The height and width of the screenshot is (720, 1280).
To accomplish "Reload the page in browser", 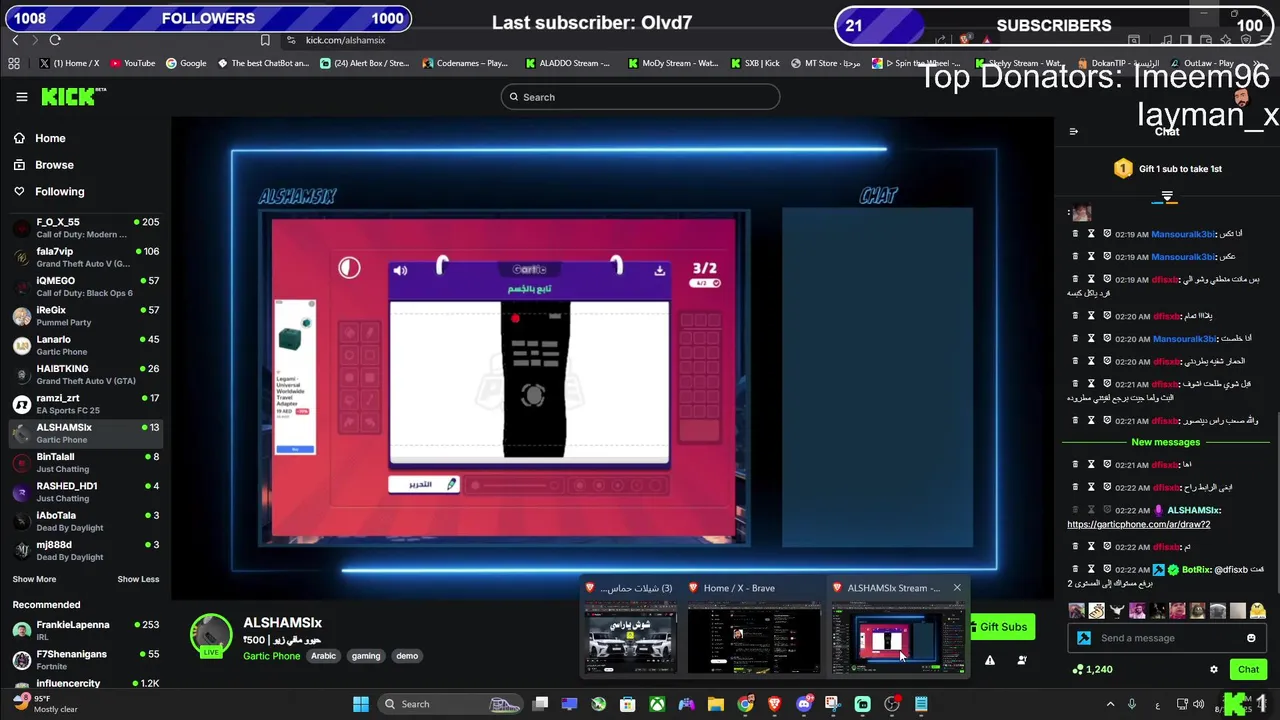I will (x=55, y=40).
